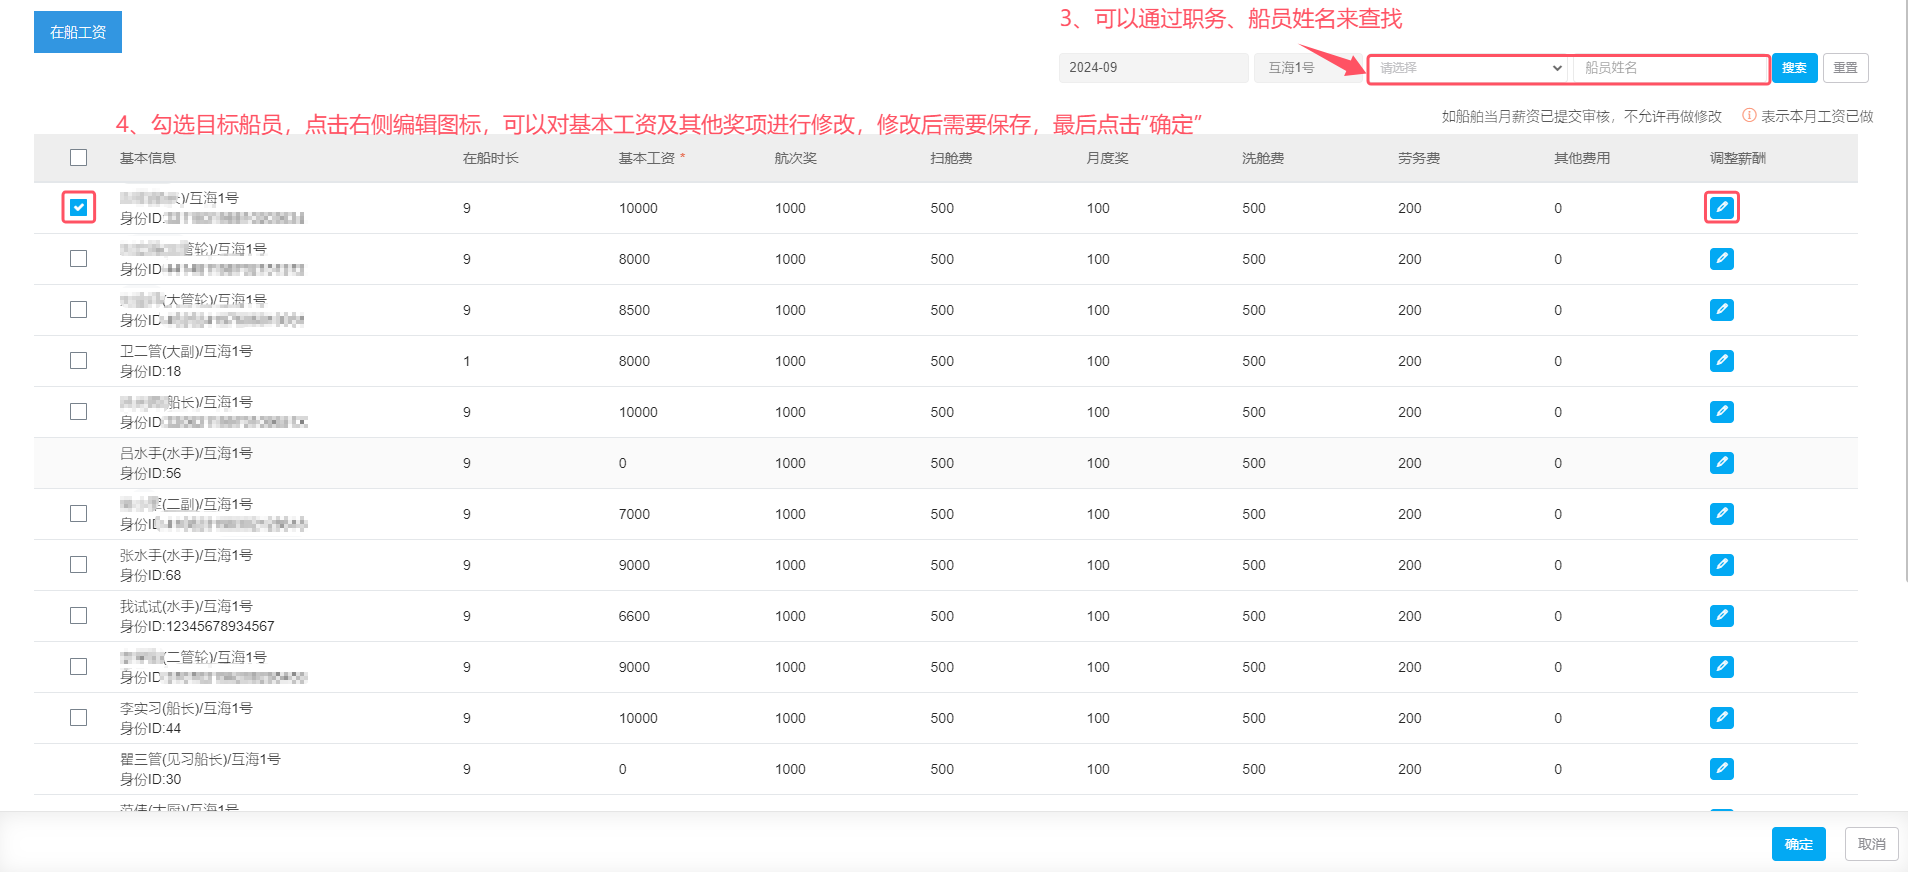Confirm with the 确定 button
Viewport: 1908px width, 872px height.
coord(1798,844)
